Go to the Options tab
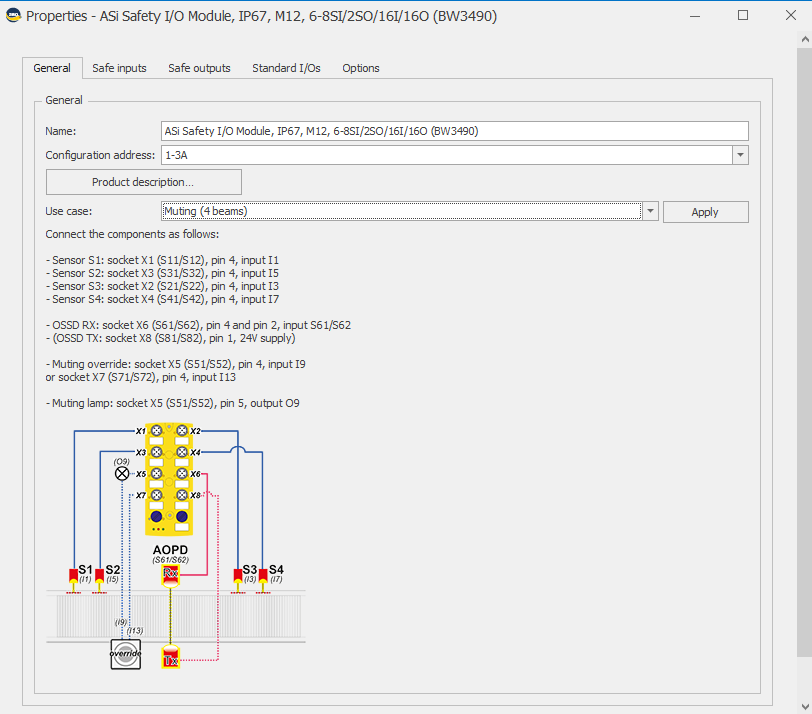This screenshot has width=812, height=714. pos(360,68)
